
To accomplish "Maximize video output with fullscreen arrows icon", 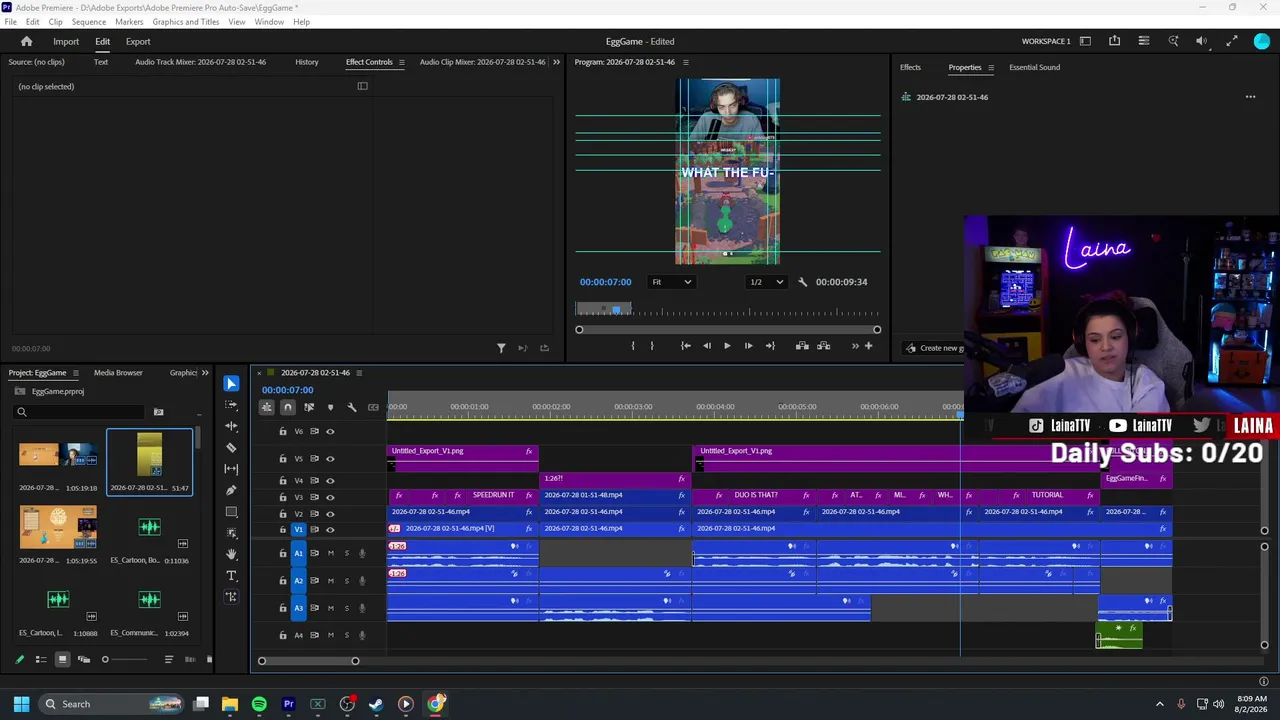I will (x=1232, y=41).
